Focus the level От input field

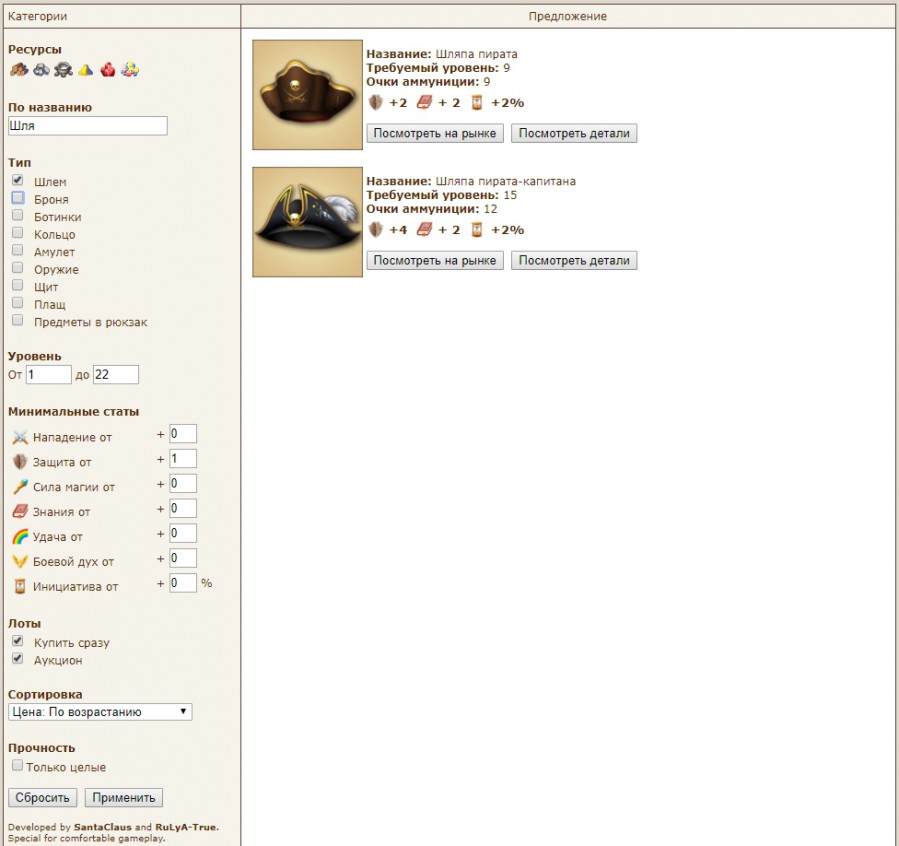[x=49, y=374]
